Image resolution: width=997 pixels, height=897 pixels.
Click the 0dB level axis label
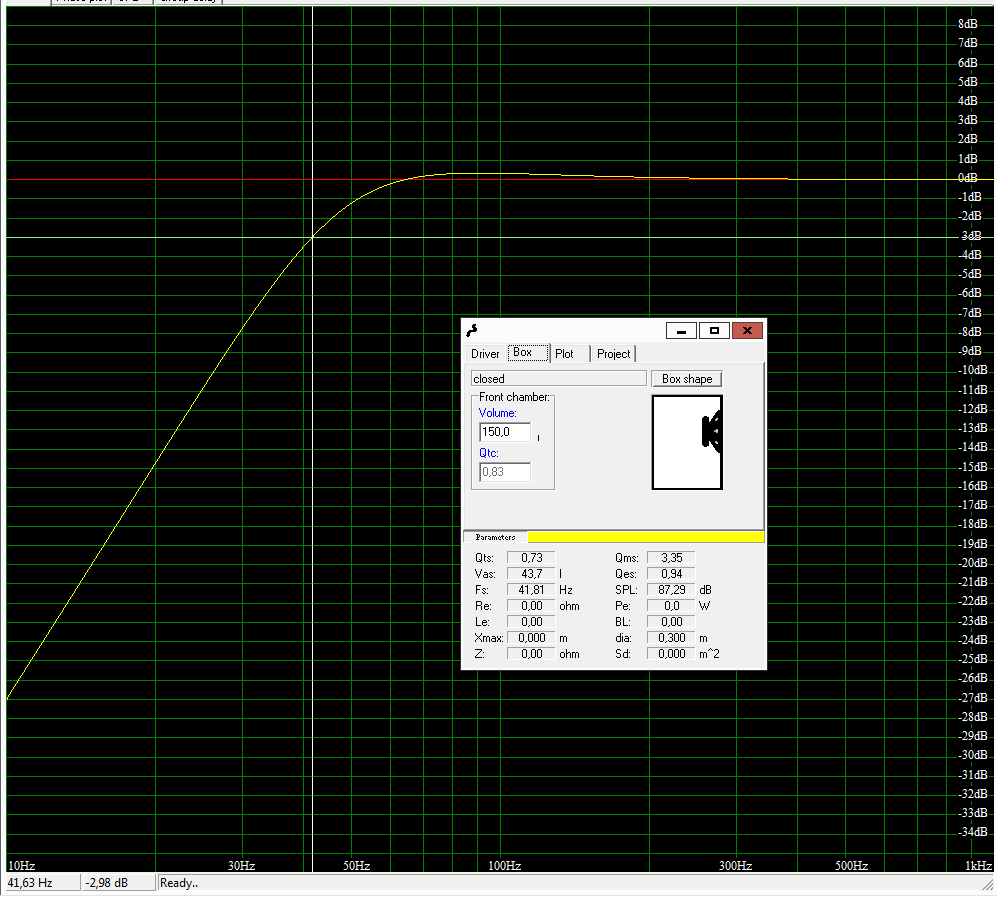pos(968,178)
